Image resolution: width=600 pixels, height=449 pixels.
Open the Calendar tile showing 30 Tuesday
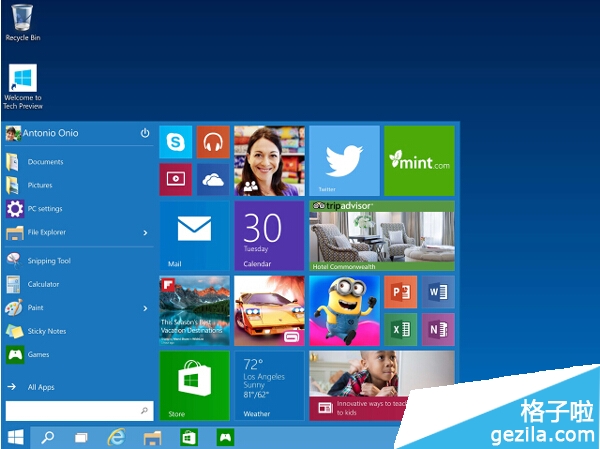tap(269, 236)
